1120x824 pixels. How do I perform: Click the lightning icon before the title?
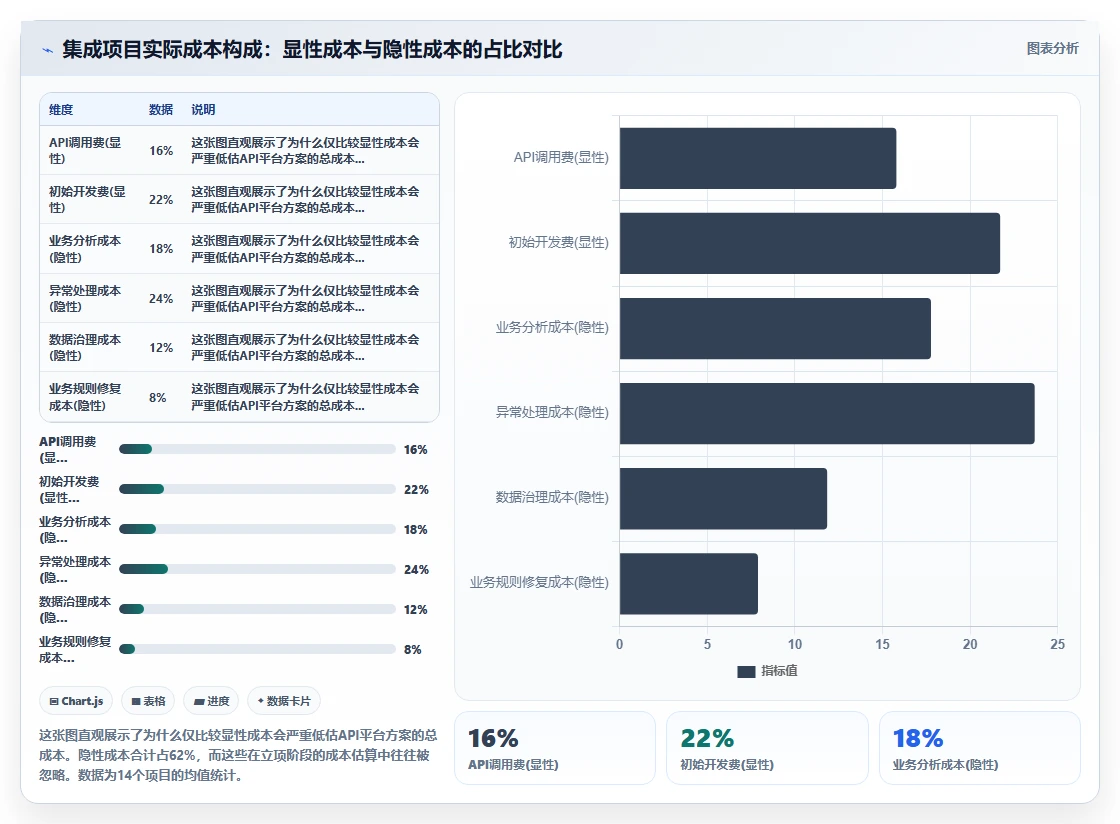pos(47,50)
